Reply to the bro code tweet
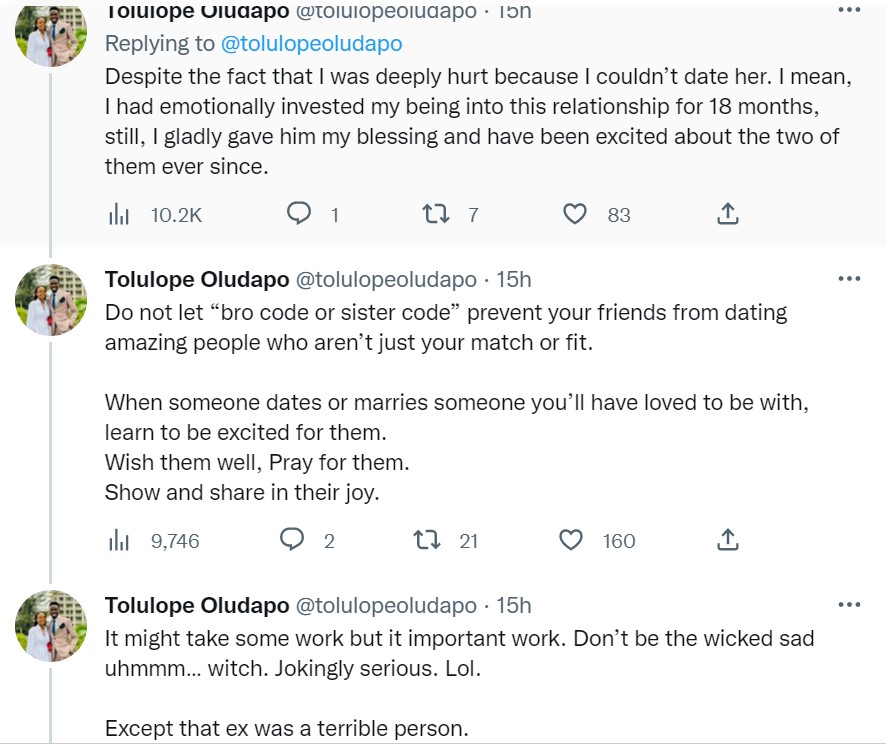This screenshot has width=886, height=744. [x=292, y=541]
